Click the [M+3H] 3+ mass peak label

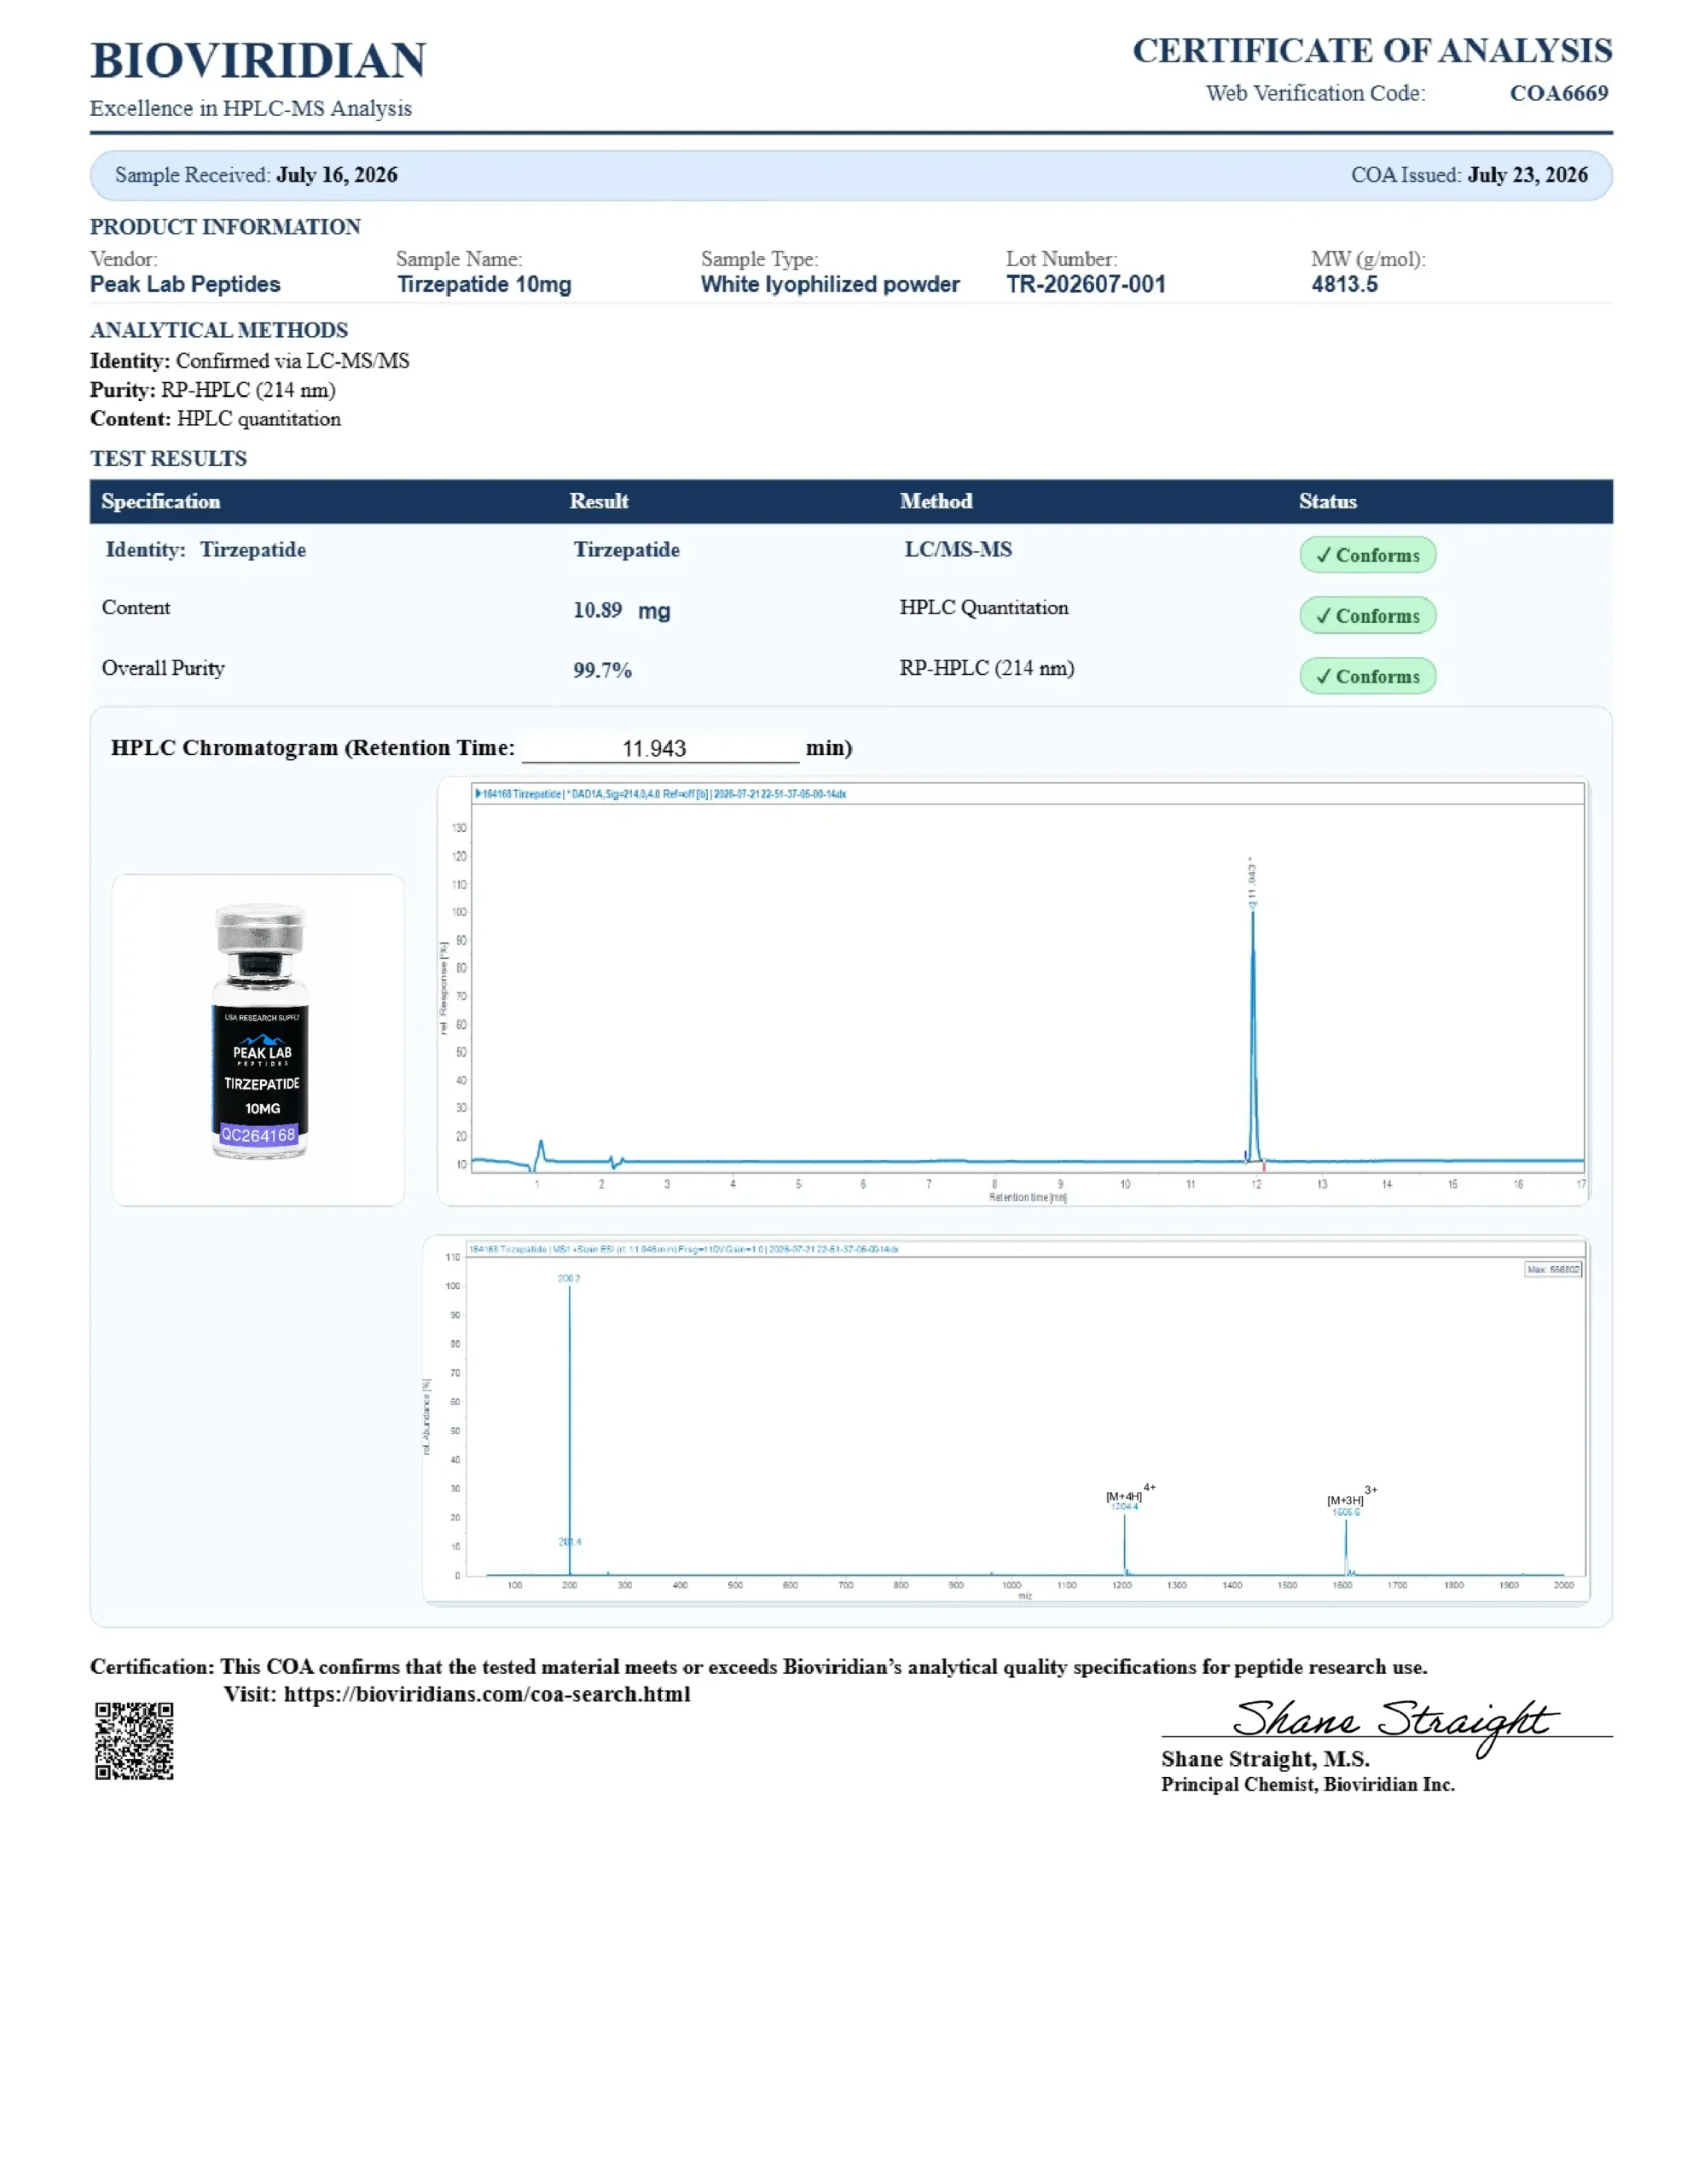1351,1498
